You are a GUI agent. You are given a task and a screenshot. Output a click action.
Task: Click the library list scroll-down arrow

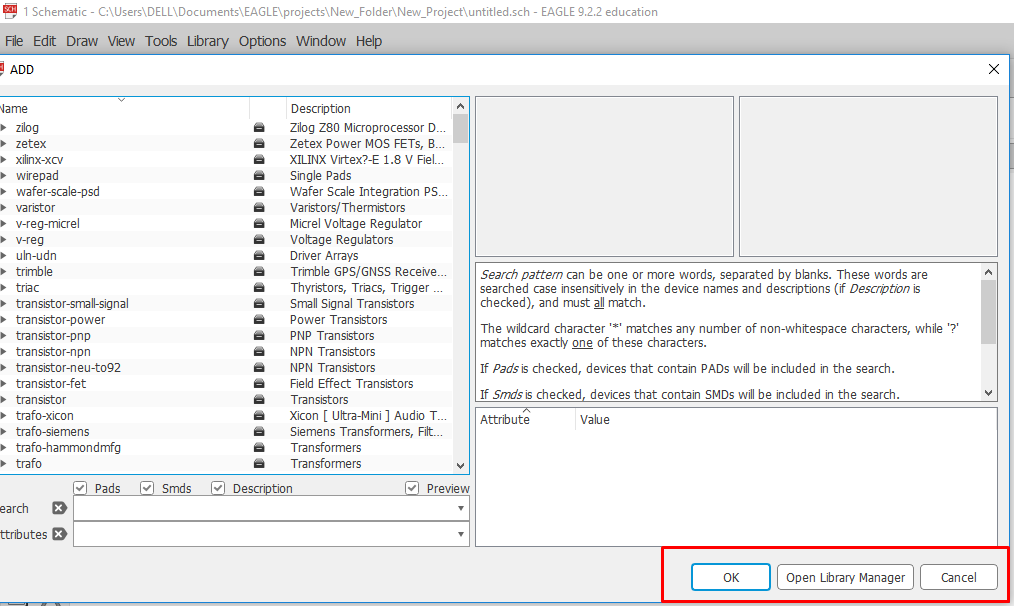pyautogui.click(x=460, y=466)
